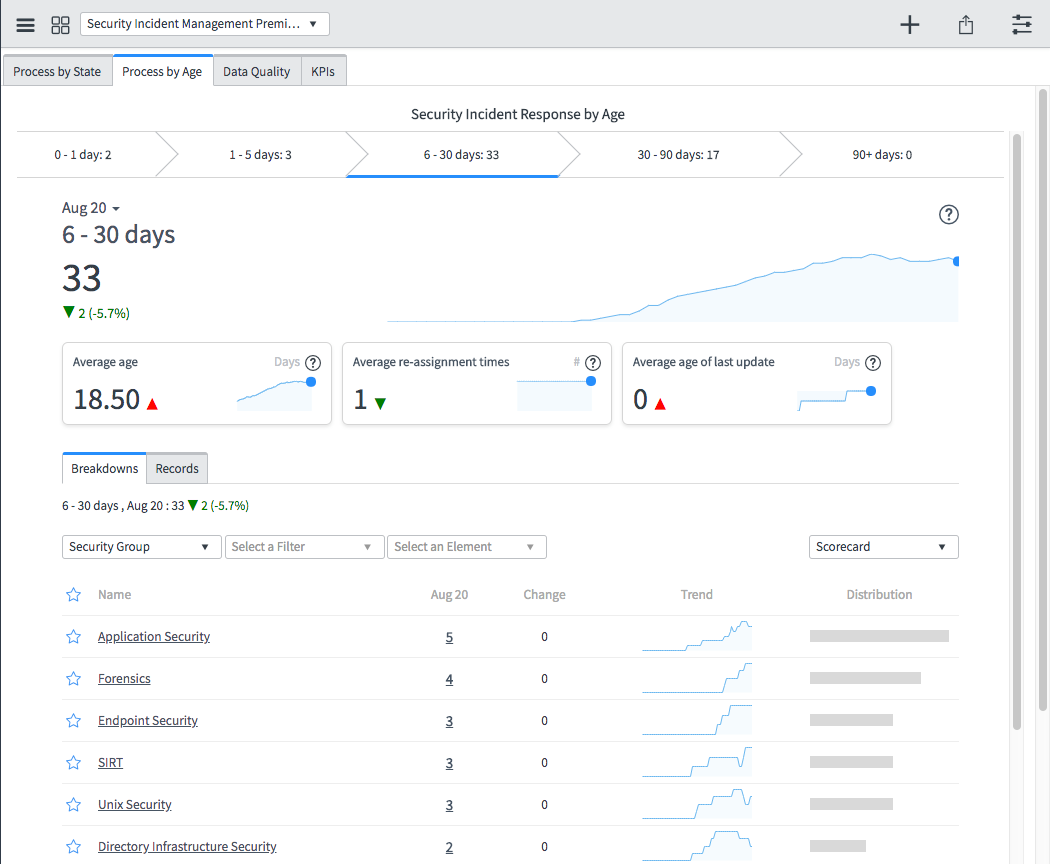Open help icon on Average age card

(313, 362)
